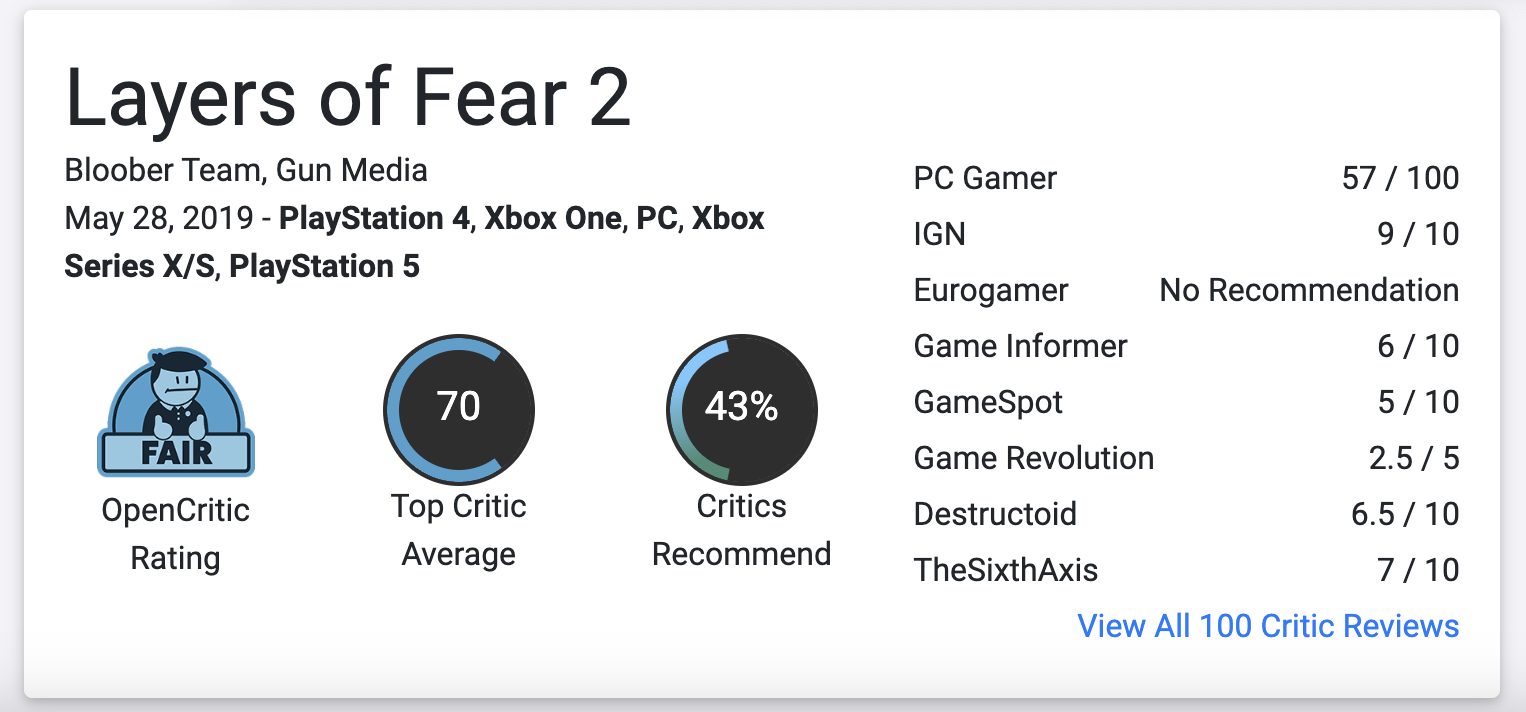Click the Critics Recommend label text

click(x=742, y=530)
